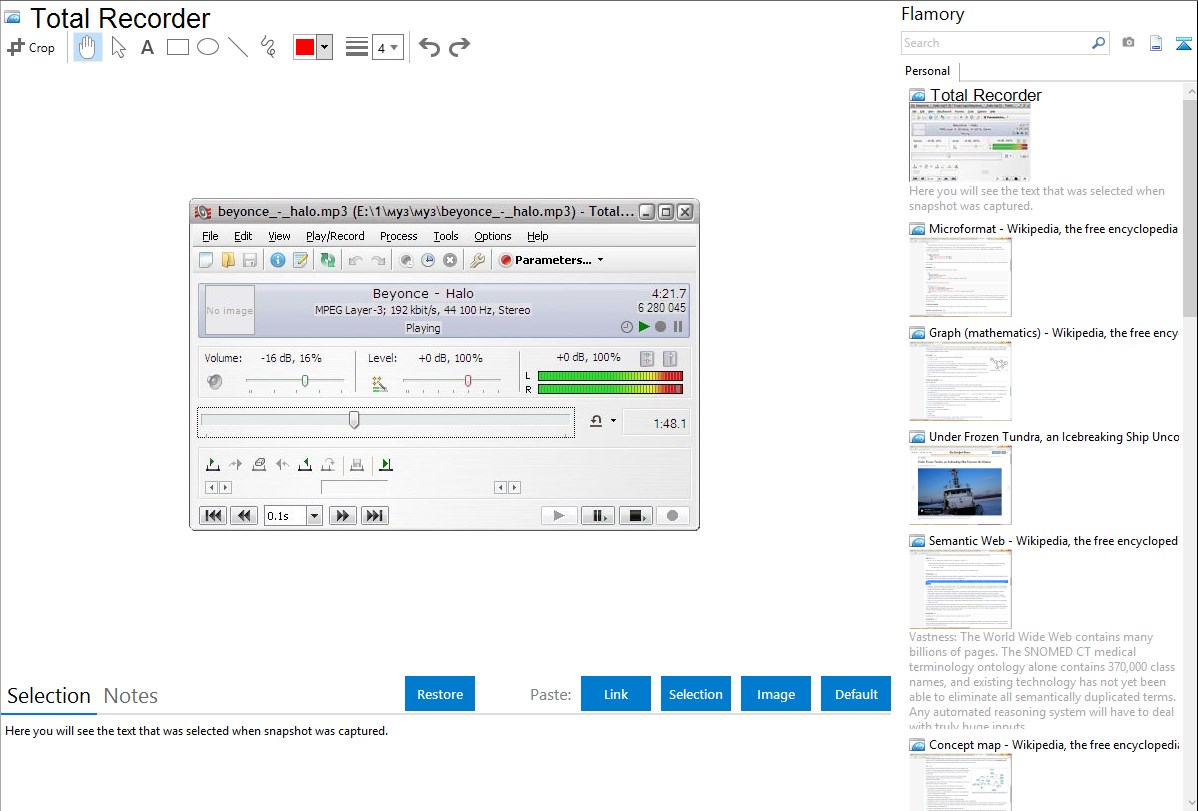Redo the last annotation
The width and height of the screenshot is (1198, 811).
[x=459, y=47]
